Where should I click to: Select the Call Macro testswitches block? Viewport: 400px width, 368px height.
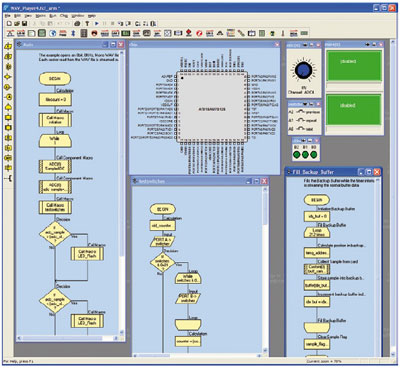(x=55, y=207)
